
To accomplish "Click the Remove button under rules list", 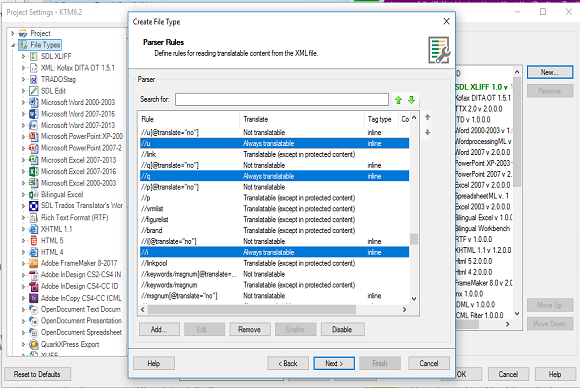I will 250,329.
